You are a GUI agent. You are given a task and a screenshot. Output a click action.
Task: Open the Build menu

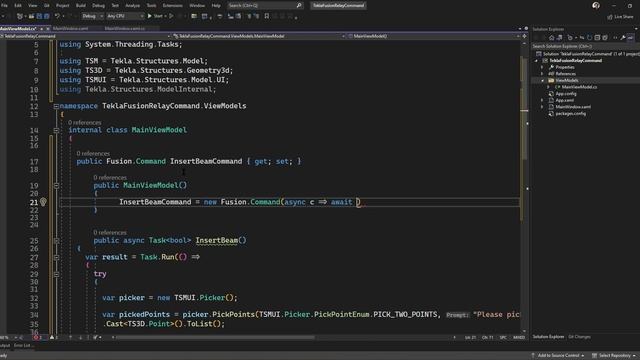click(x=81, y=6)
